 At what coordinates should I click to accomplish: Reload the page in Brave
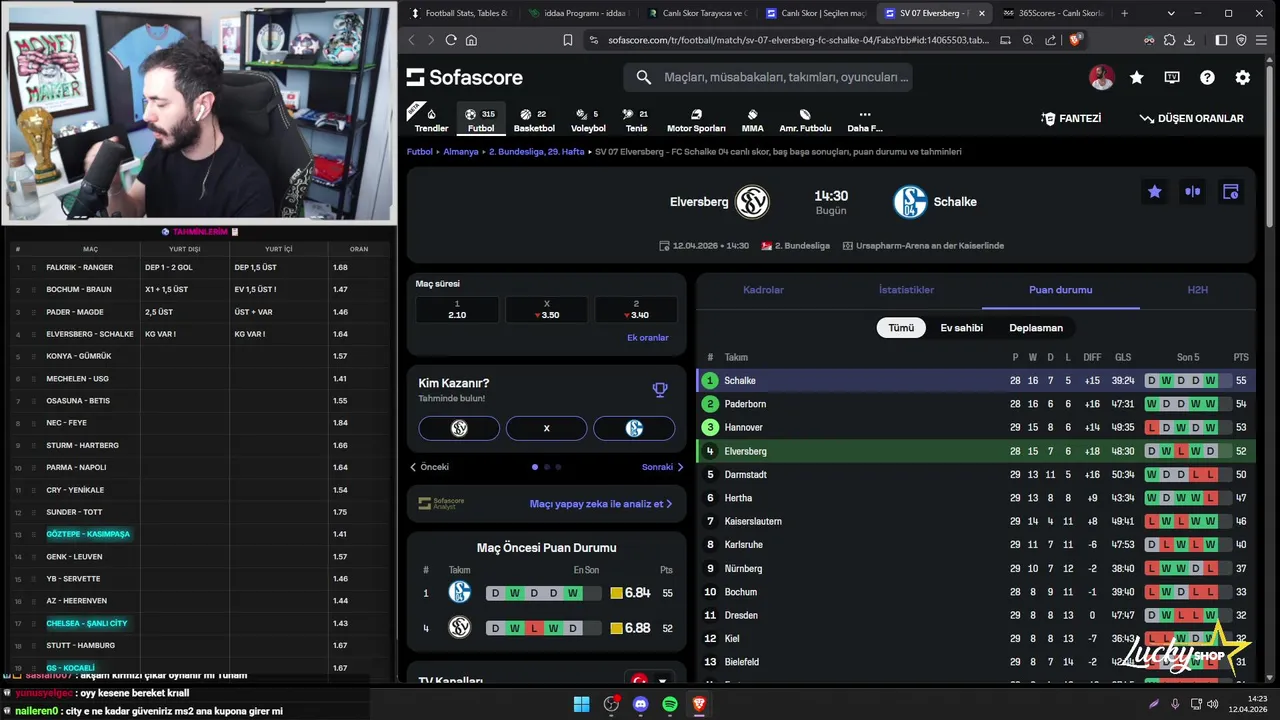[x=451, y=40]
